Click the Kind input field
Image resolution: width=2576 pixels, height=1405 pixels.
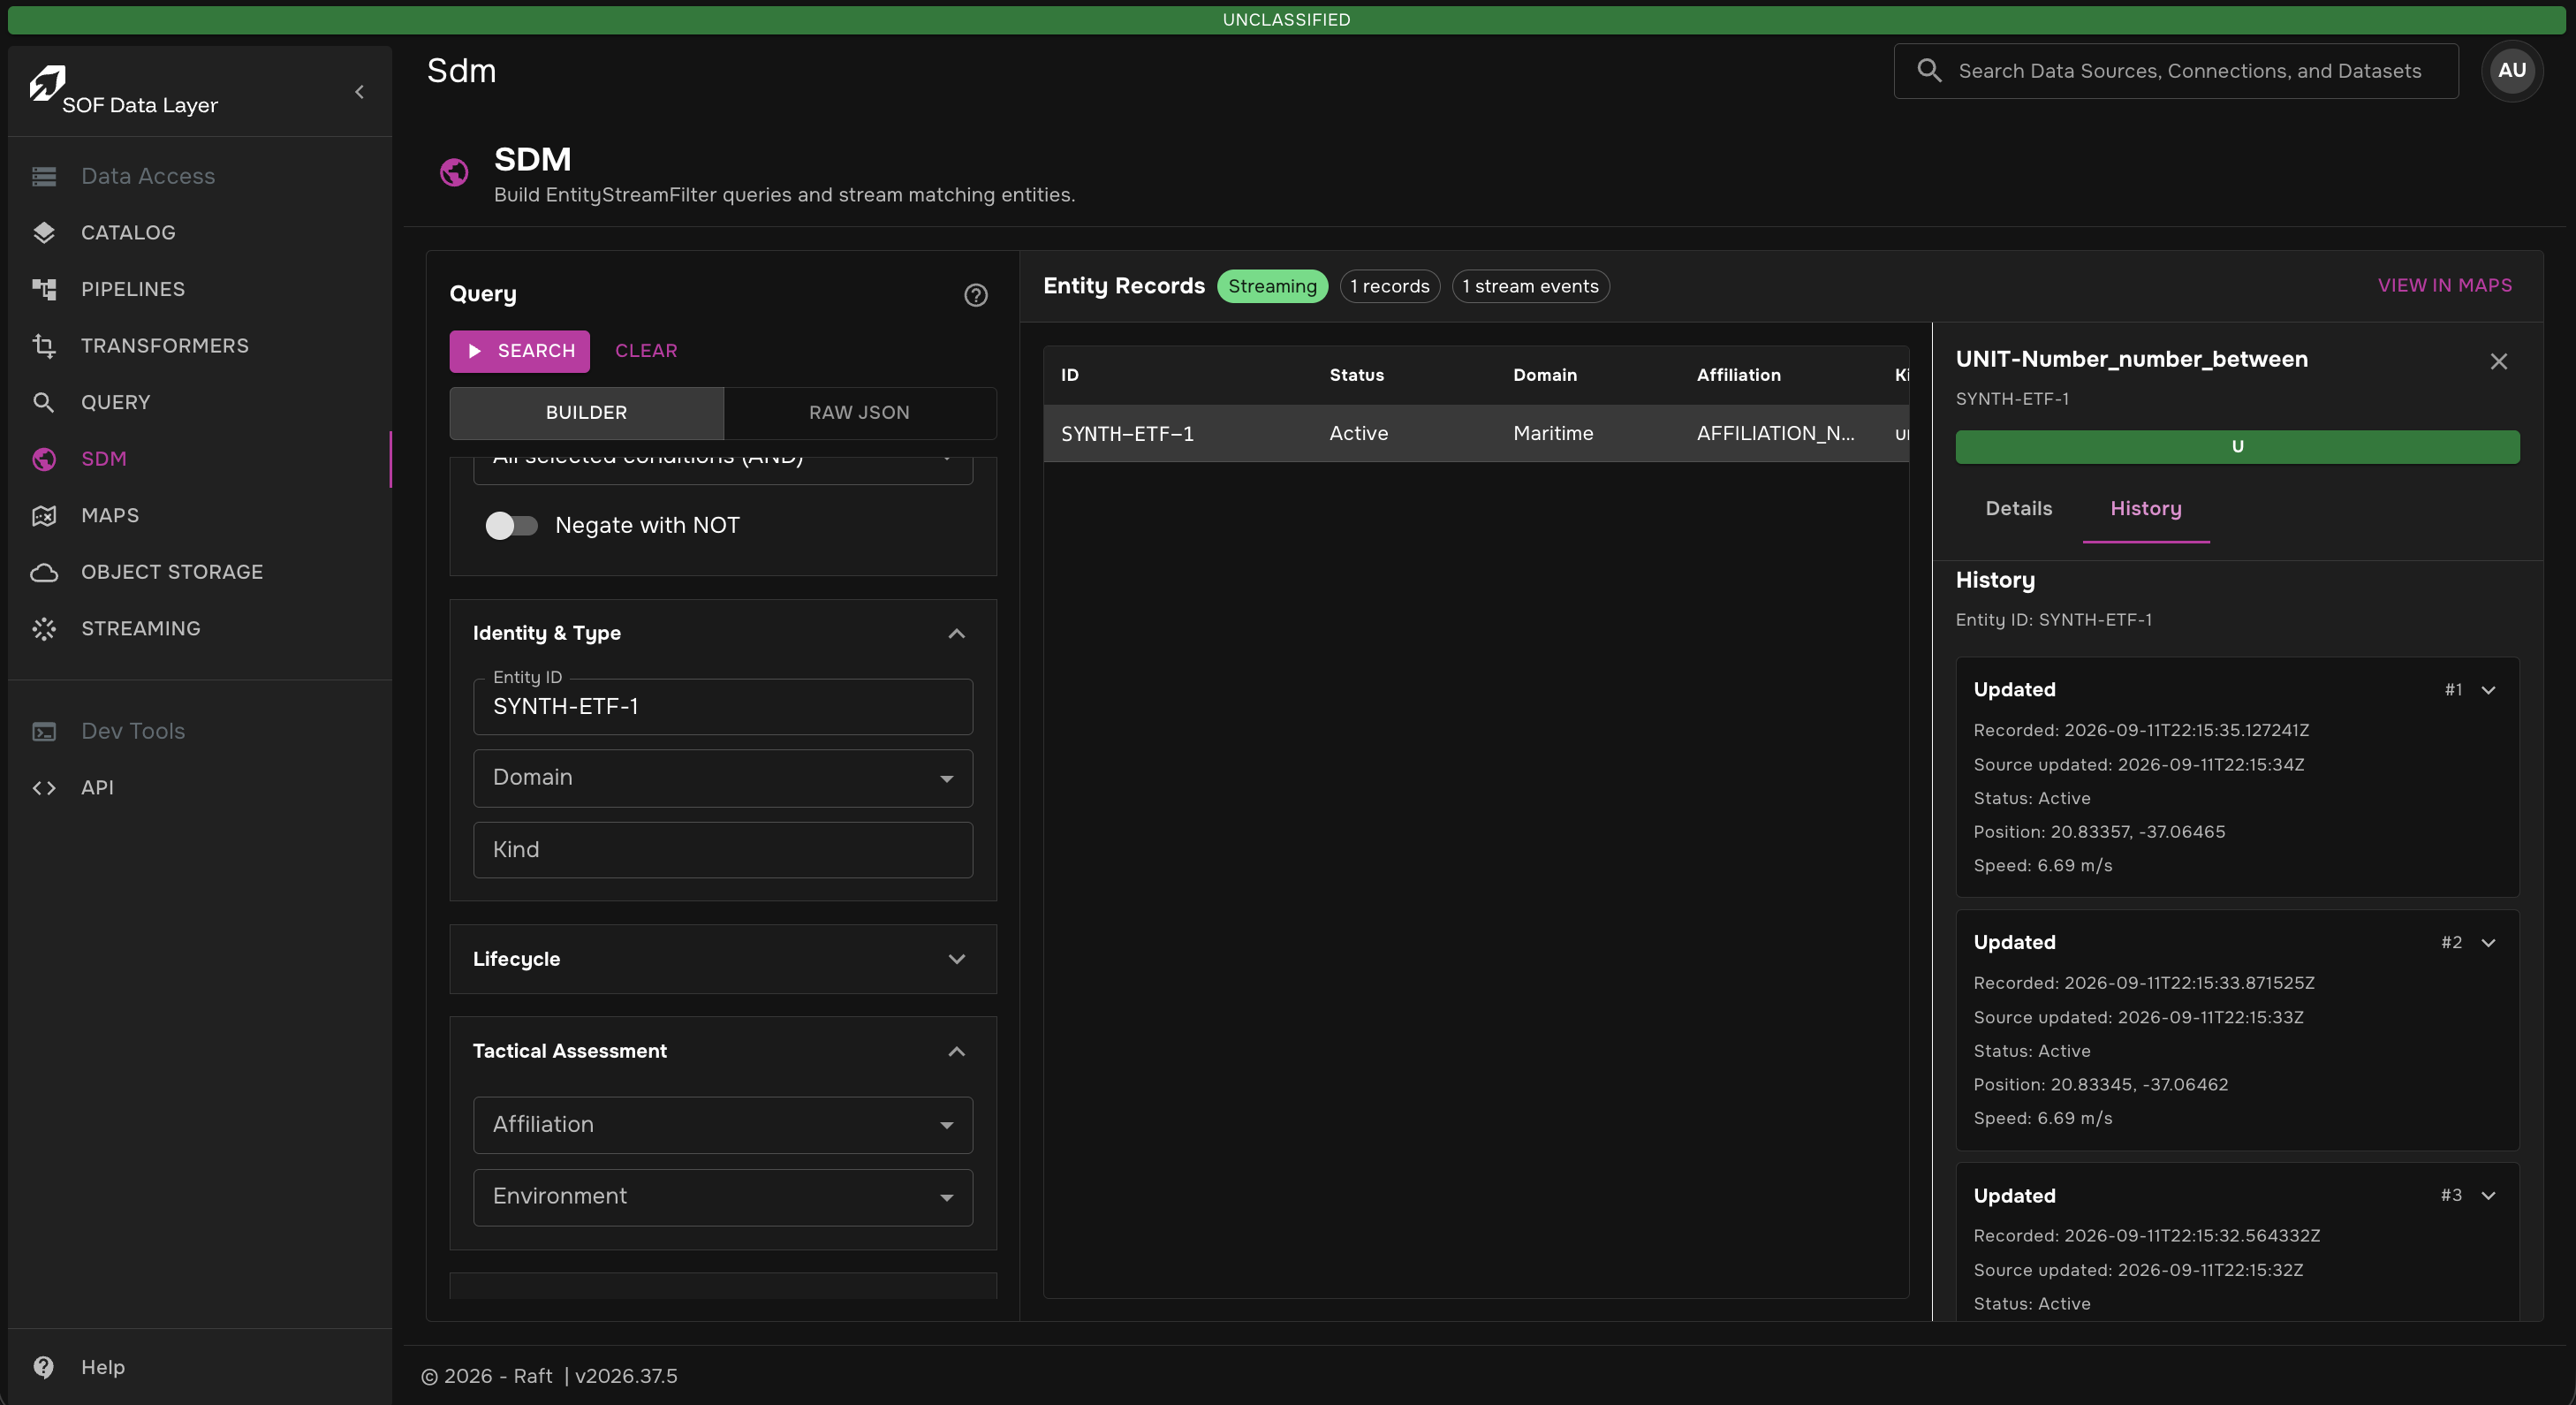coord(723,850)
